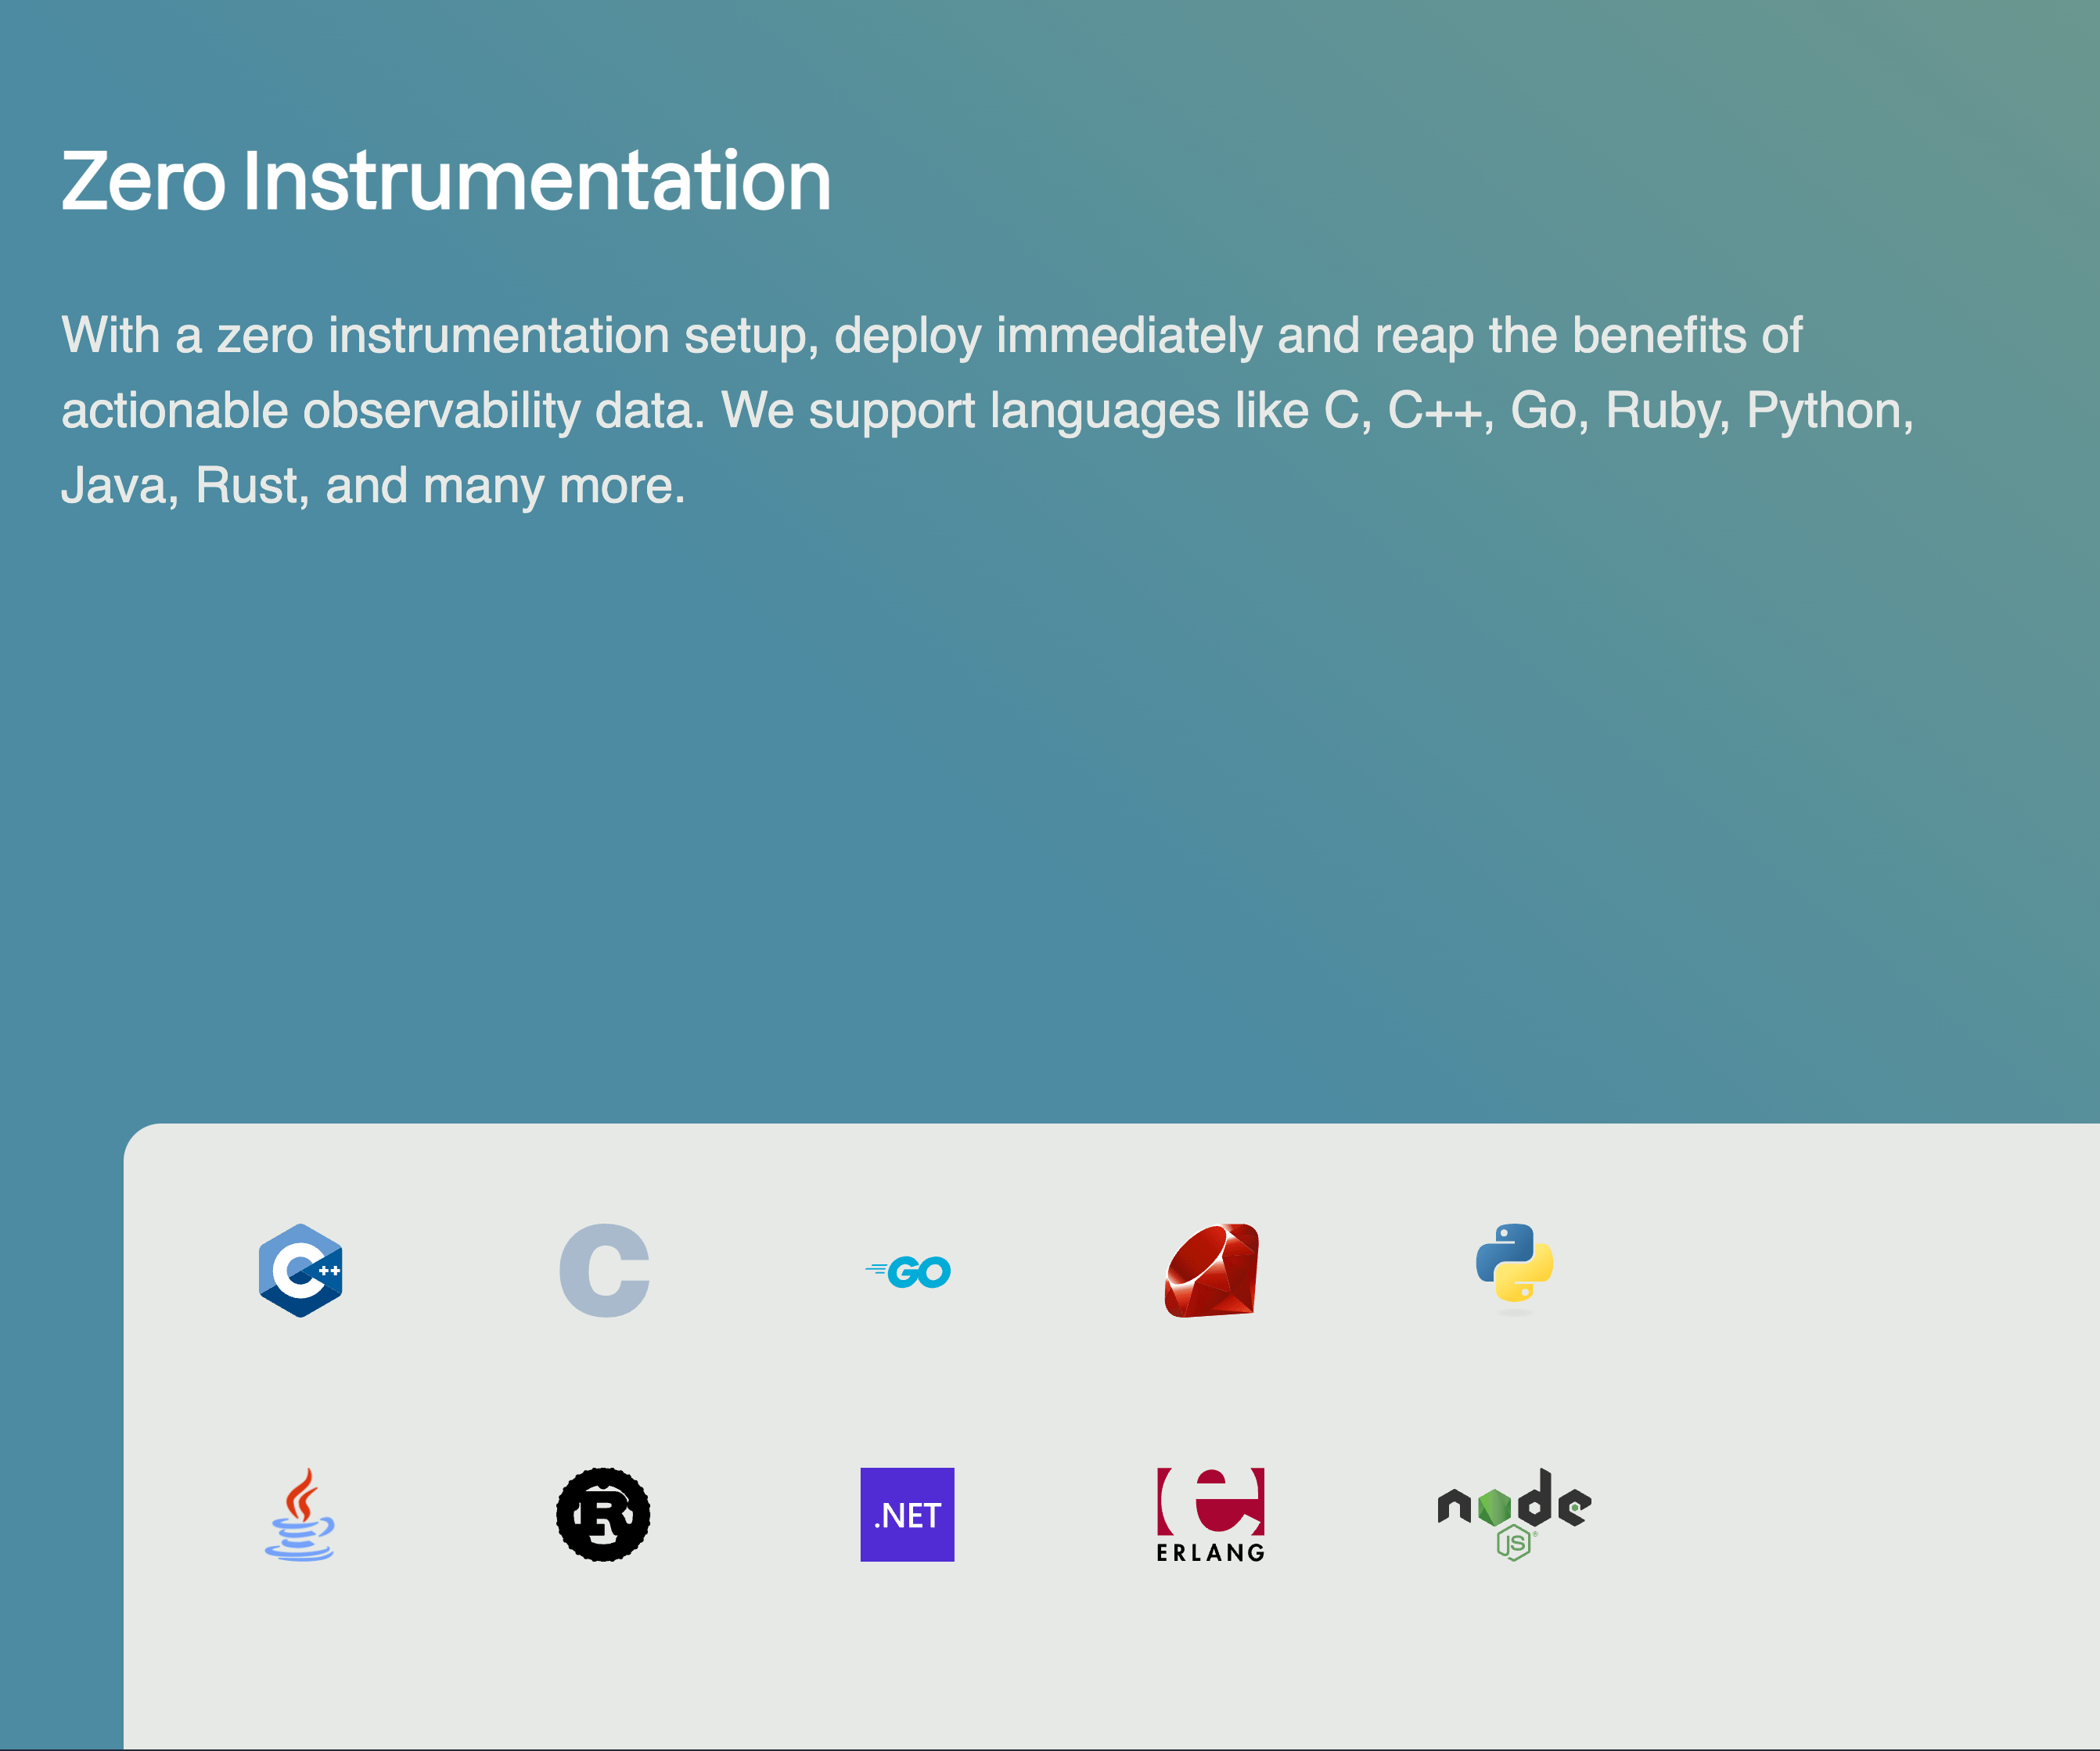Viewport: 2100px width, 1751px height.
Task: Click the word "deploy" in the description
Action: [907, 336]
